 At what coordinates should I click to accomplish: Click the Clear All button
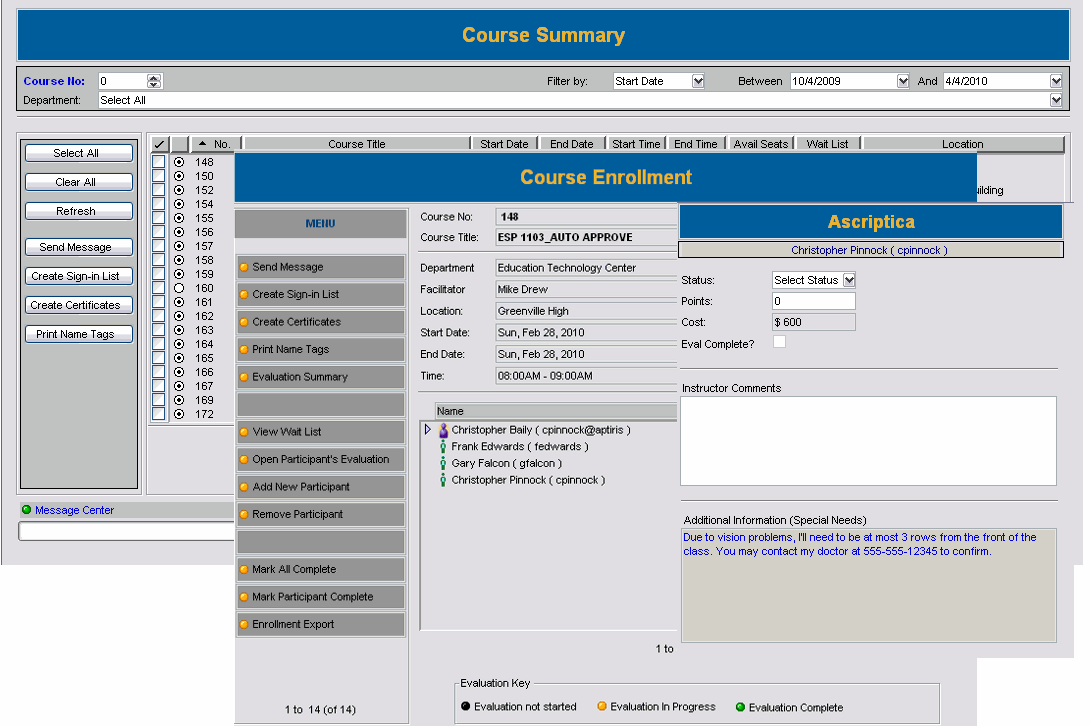[79, 182]
